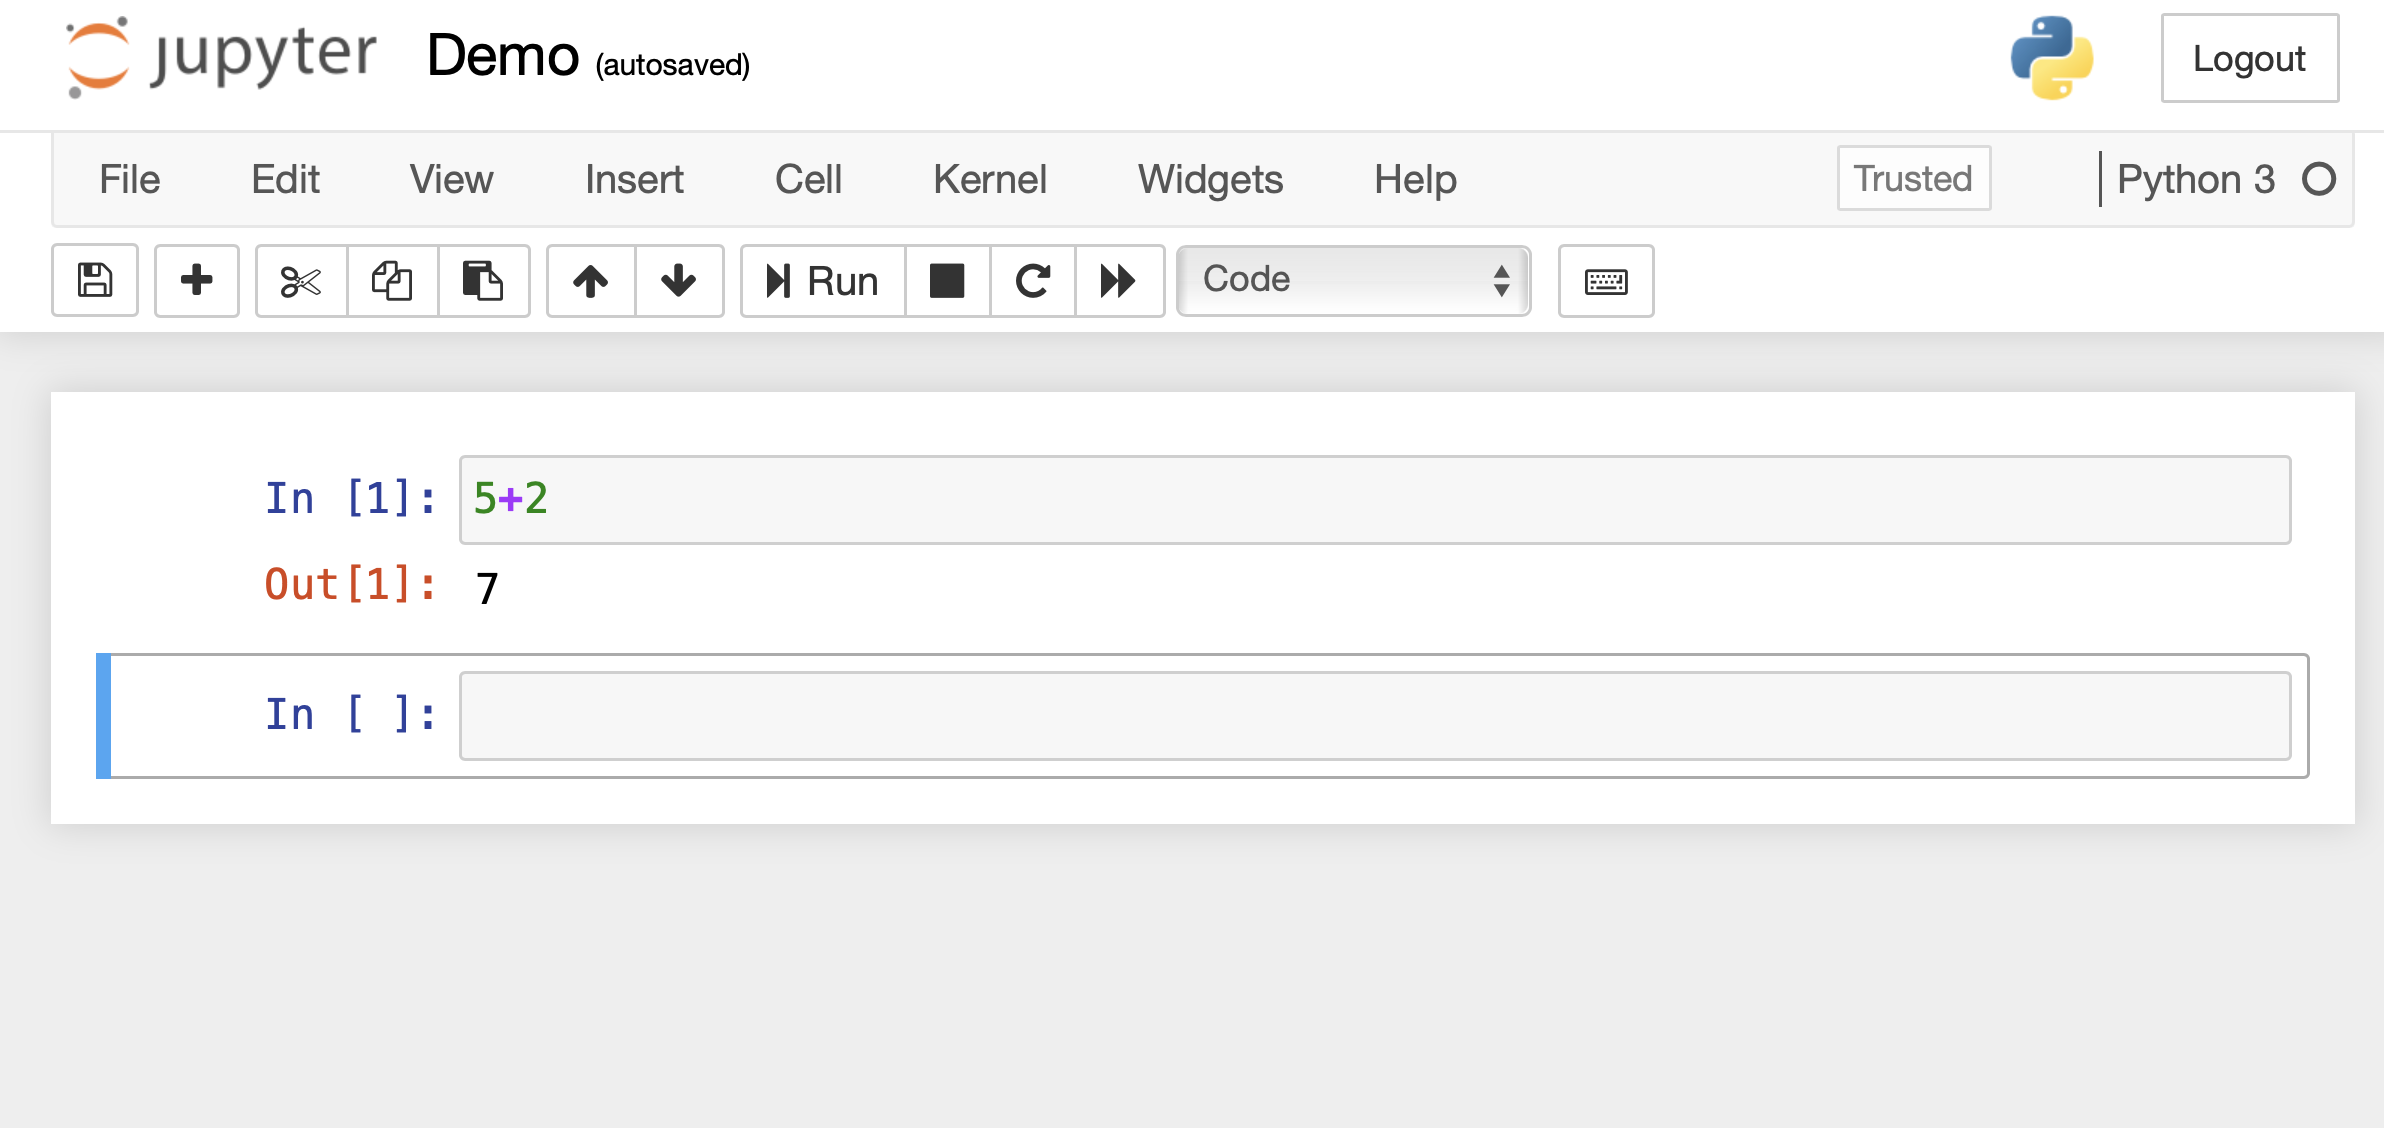Click the Logout button
Viewport: 2384px width, 1128px height.
tap(2250, 58)
